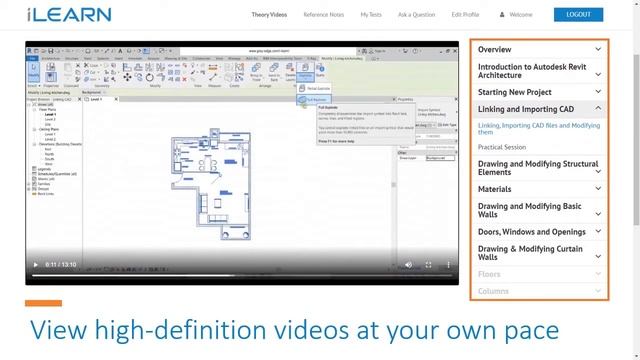The width and height of the screenshot is (640, 360).
Task: Click the Move tool icon in the Revit ribbon
Action: [x=127, y=77]
